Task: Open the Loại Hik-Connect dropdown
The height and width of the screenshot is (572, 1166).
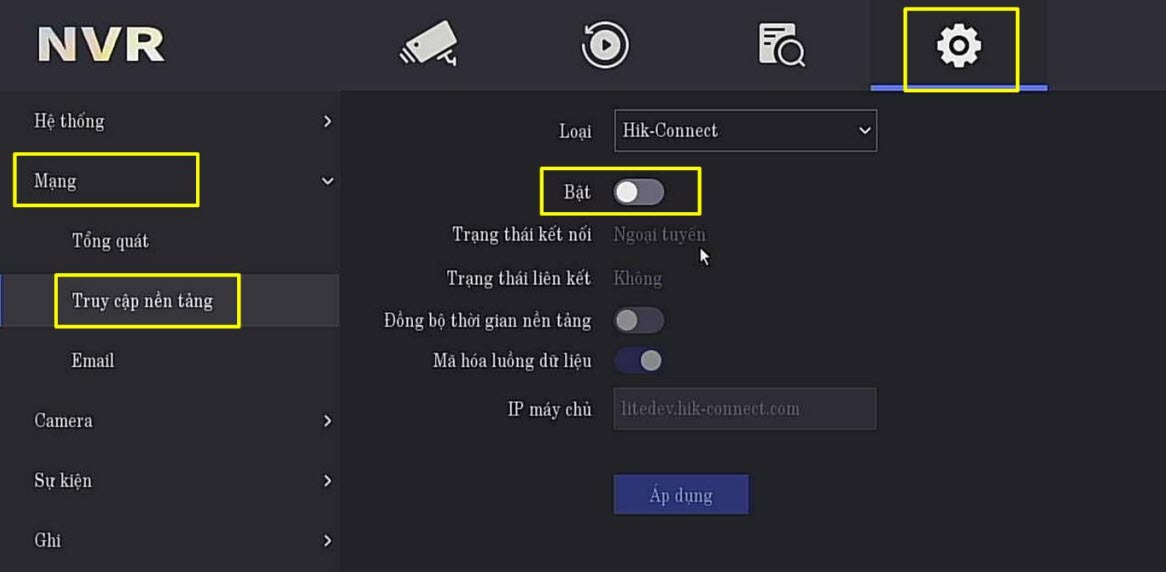Action: pos(745,131)
